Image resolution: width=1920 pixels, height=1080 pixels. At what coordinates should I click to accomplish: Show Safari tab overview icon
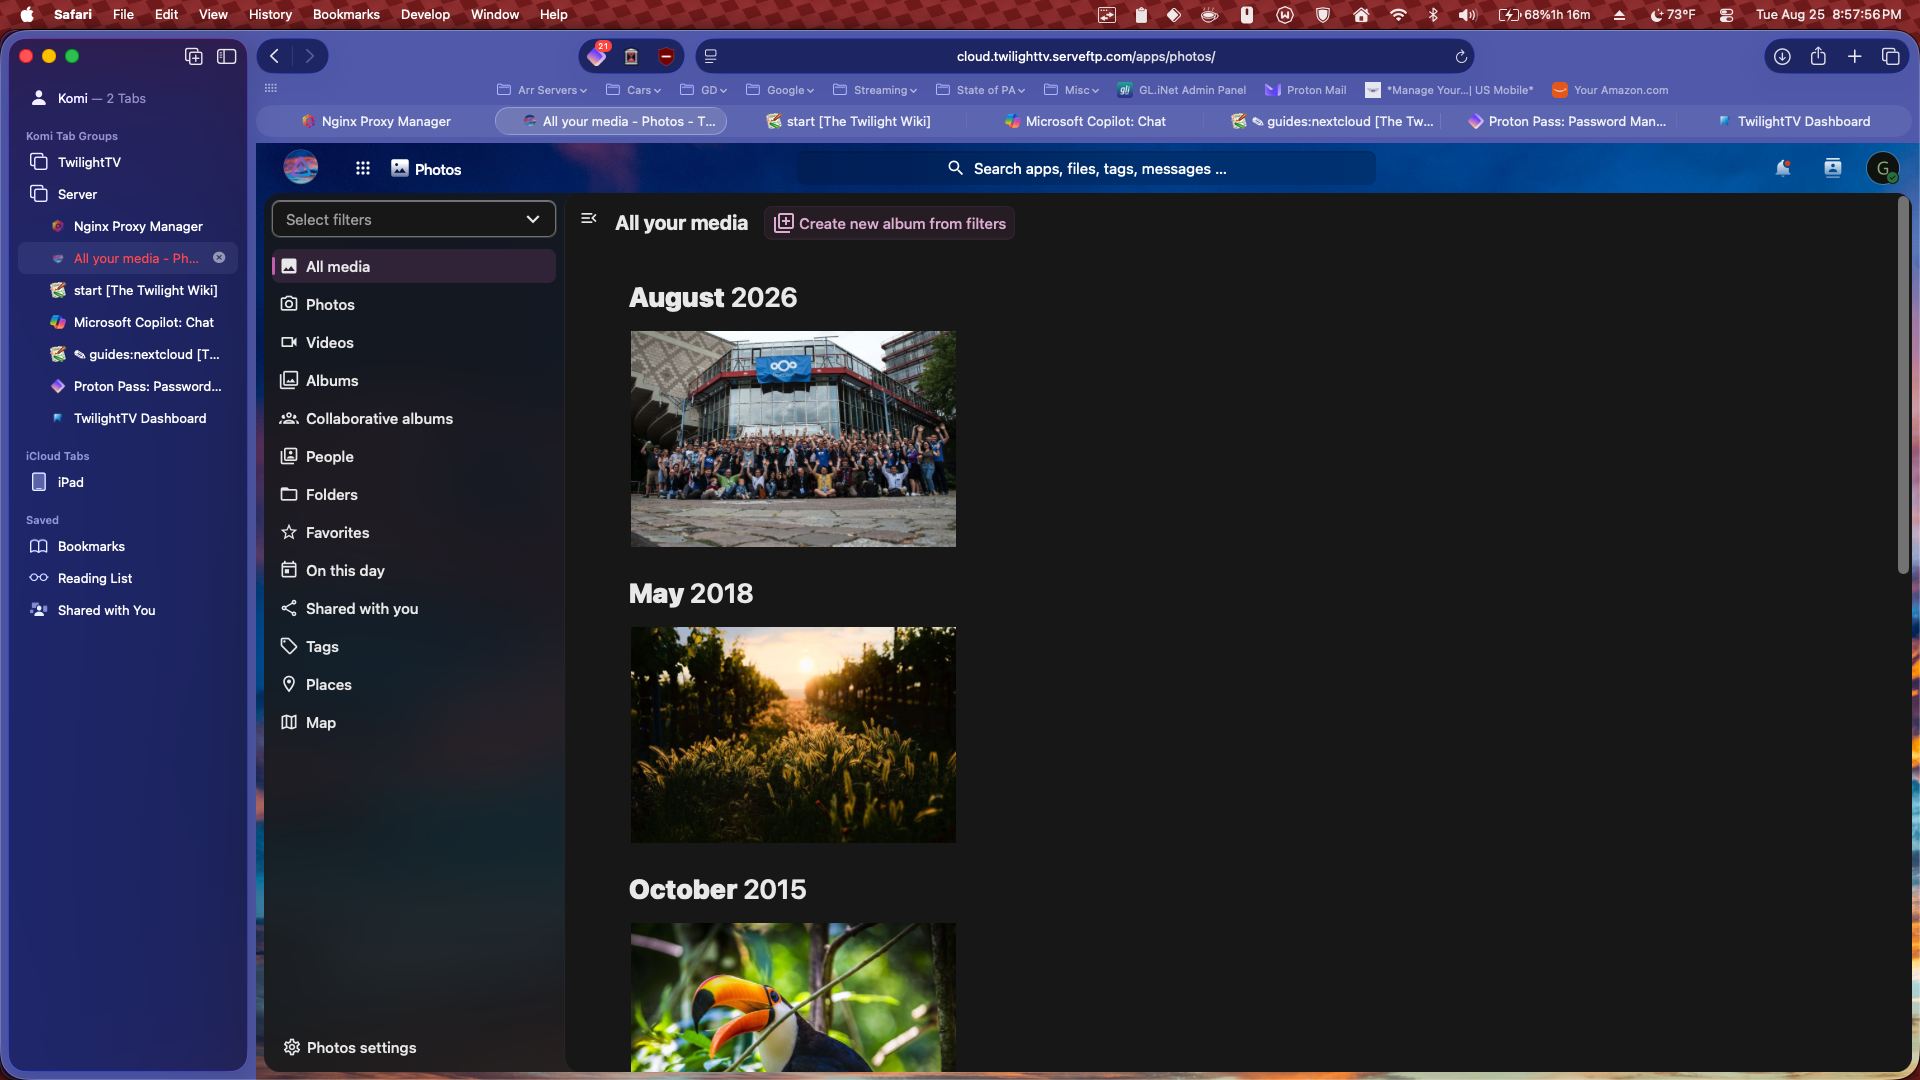(1890, 57)
